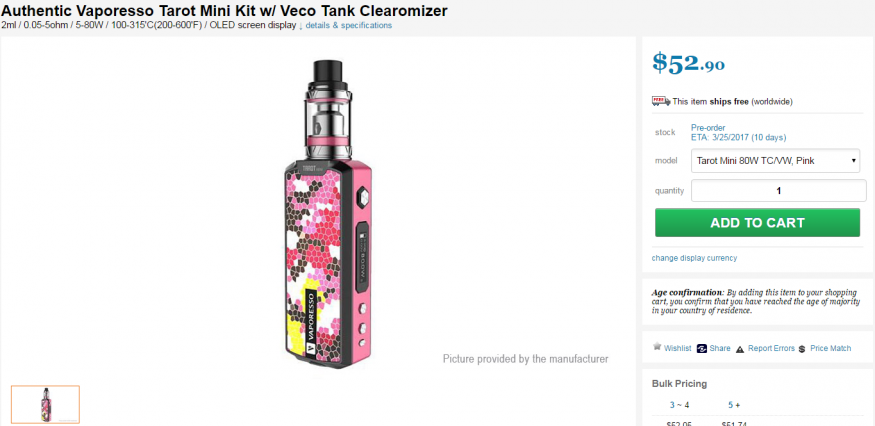The height and width of the screenshot is (426, 875).
Task: Open the details & specifications link
Action: click(349, 26)
